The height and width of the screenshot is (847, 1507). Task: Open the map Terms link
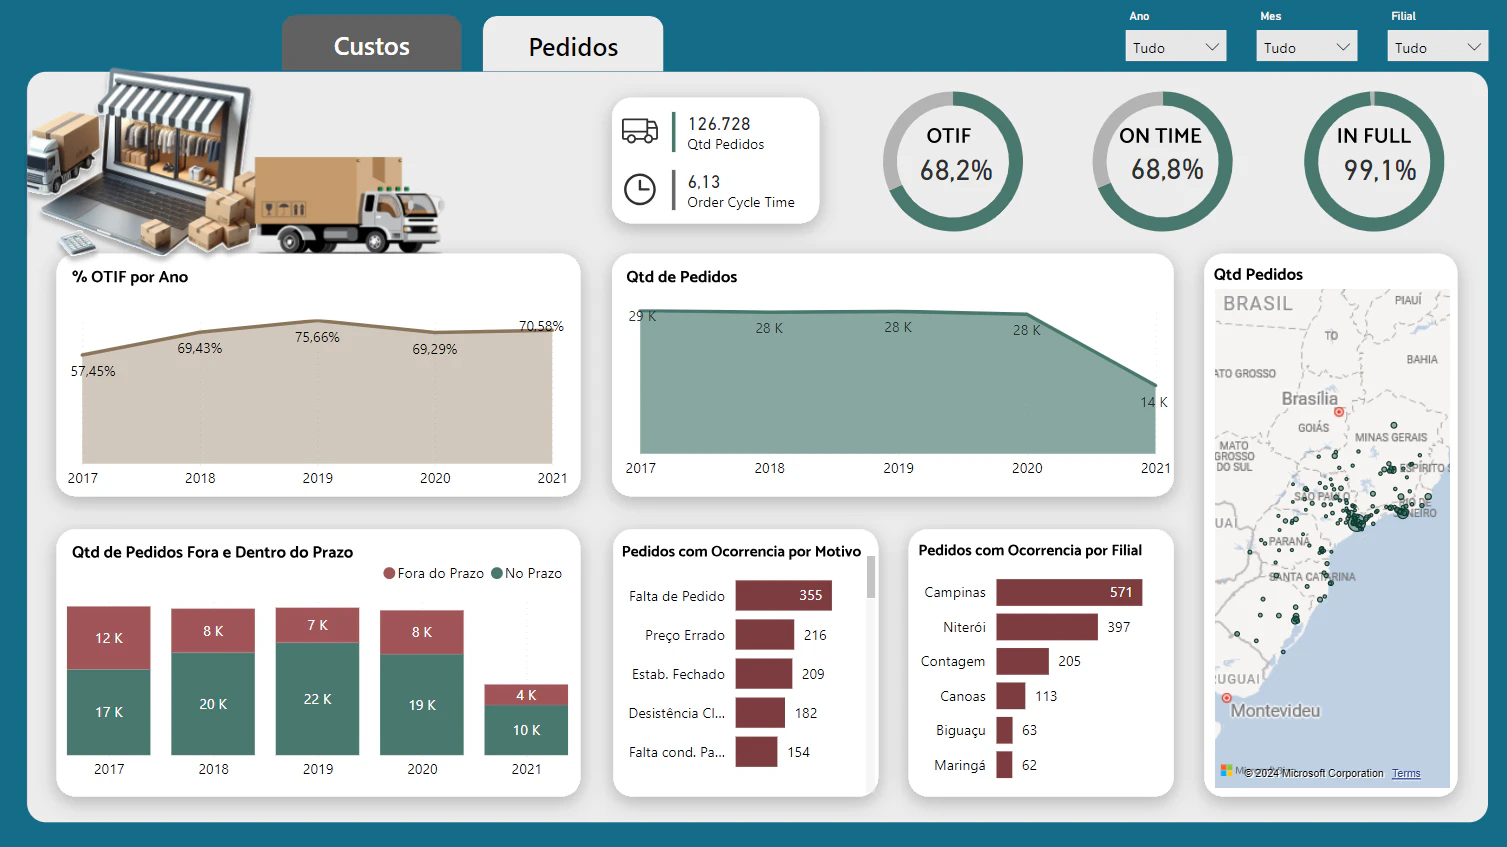click(1406, 773)
